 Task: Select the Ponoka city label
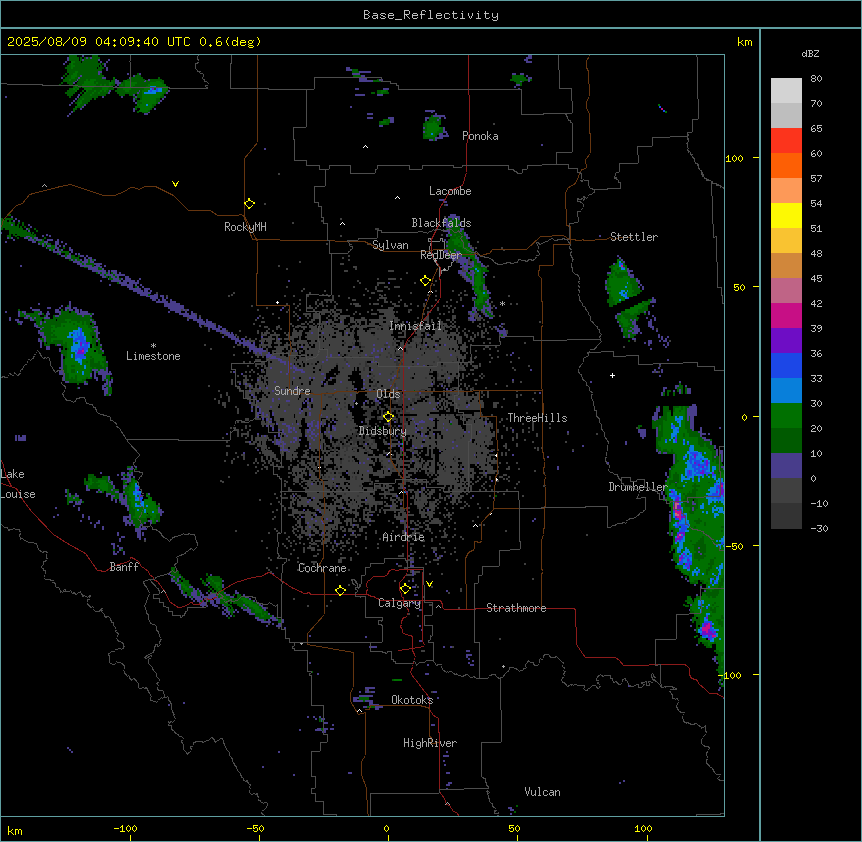point(480,136)
